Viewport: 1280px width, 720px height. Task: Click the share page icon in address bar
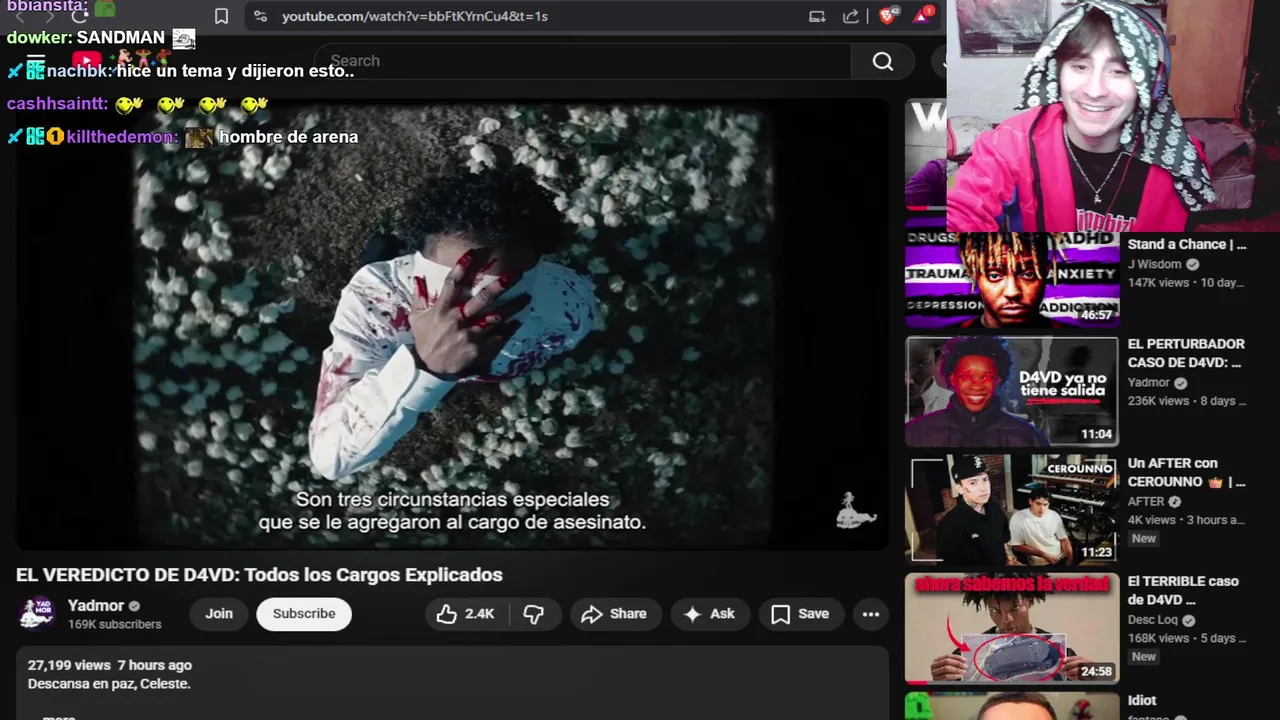click(851, 16)
